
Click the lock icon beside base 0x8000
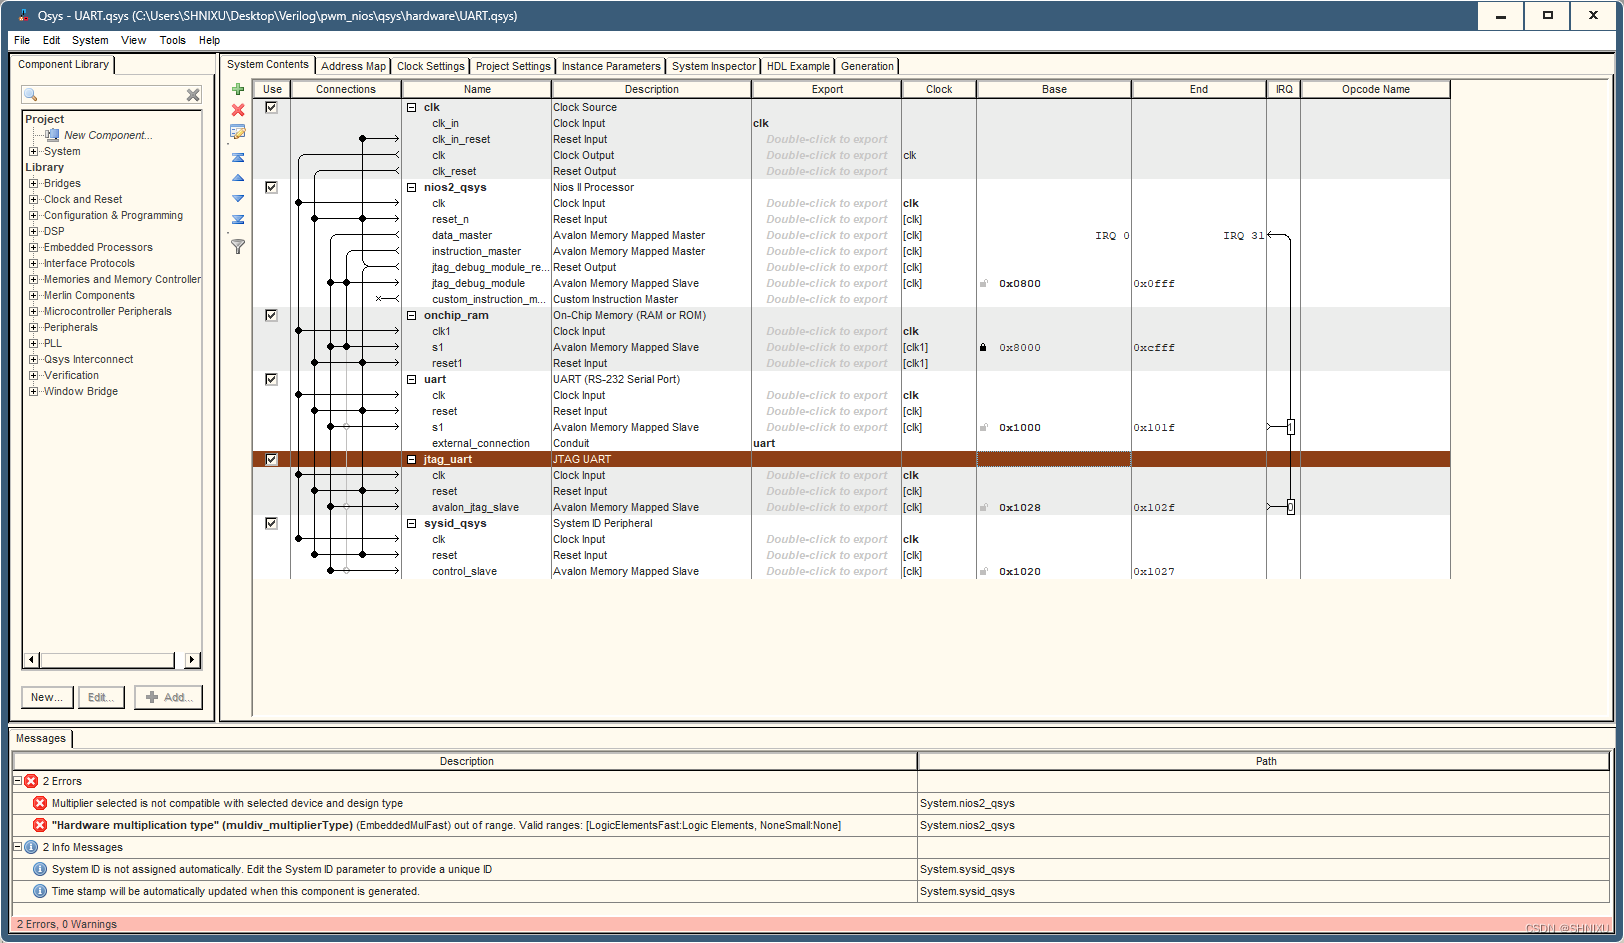point(983,347)
